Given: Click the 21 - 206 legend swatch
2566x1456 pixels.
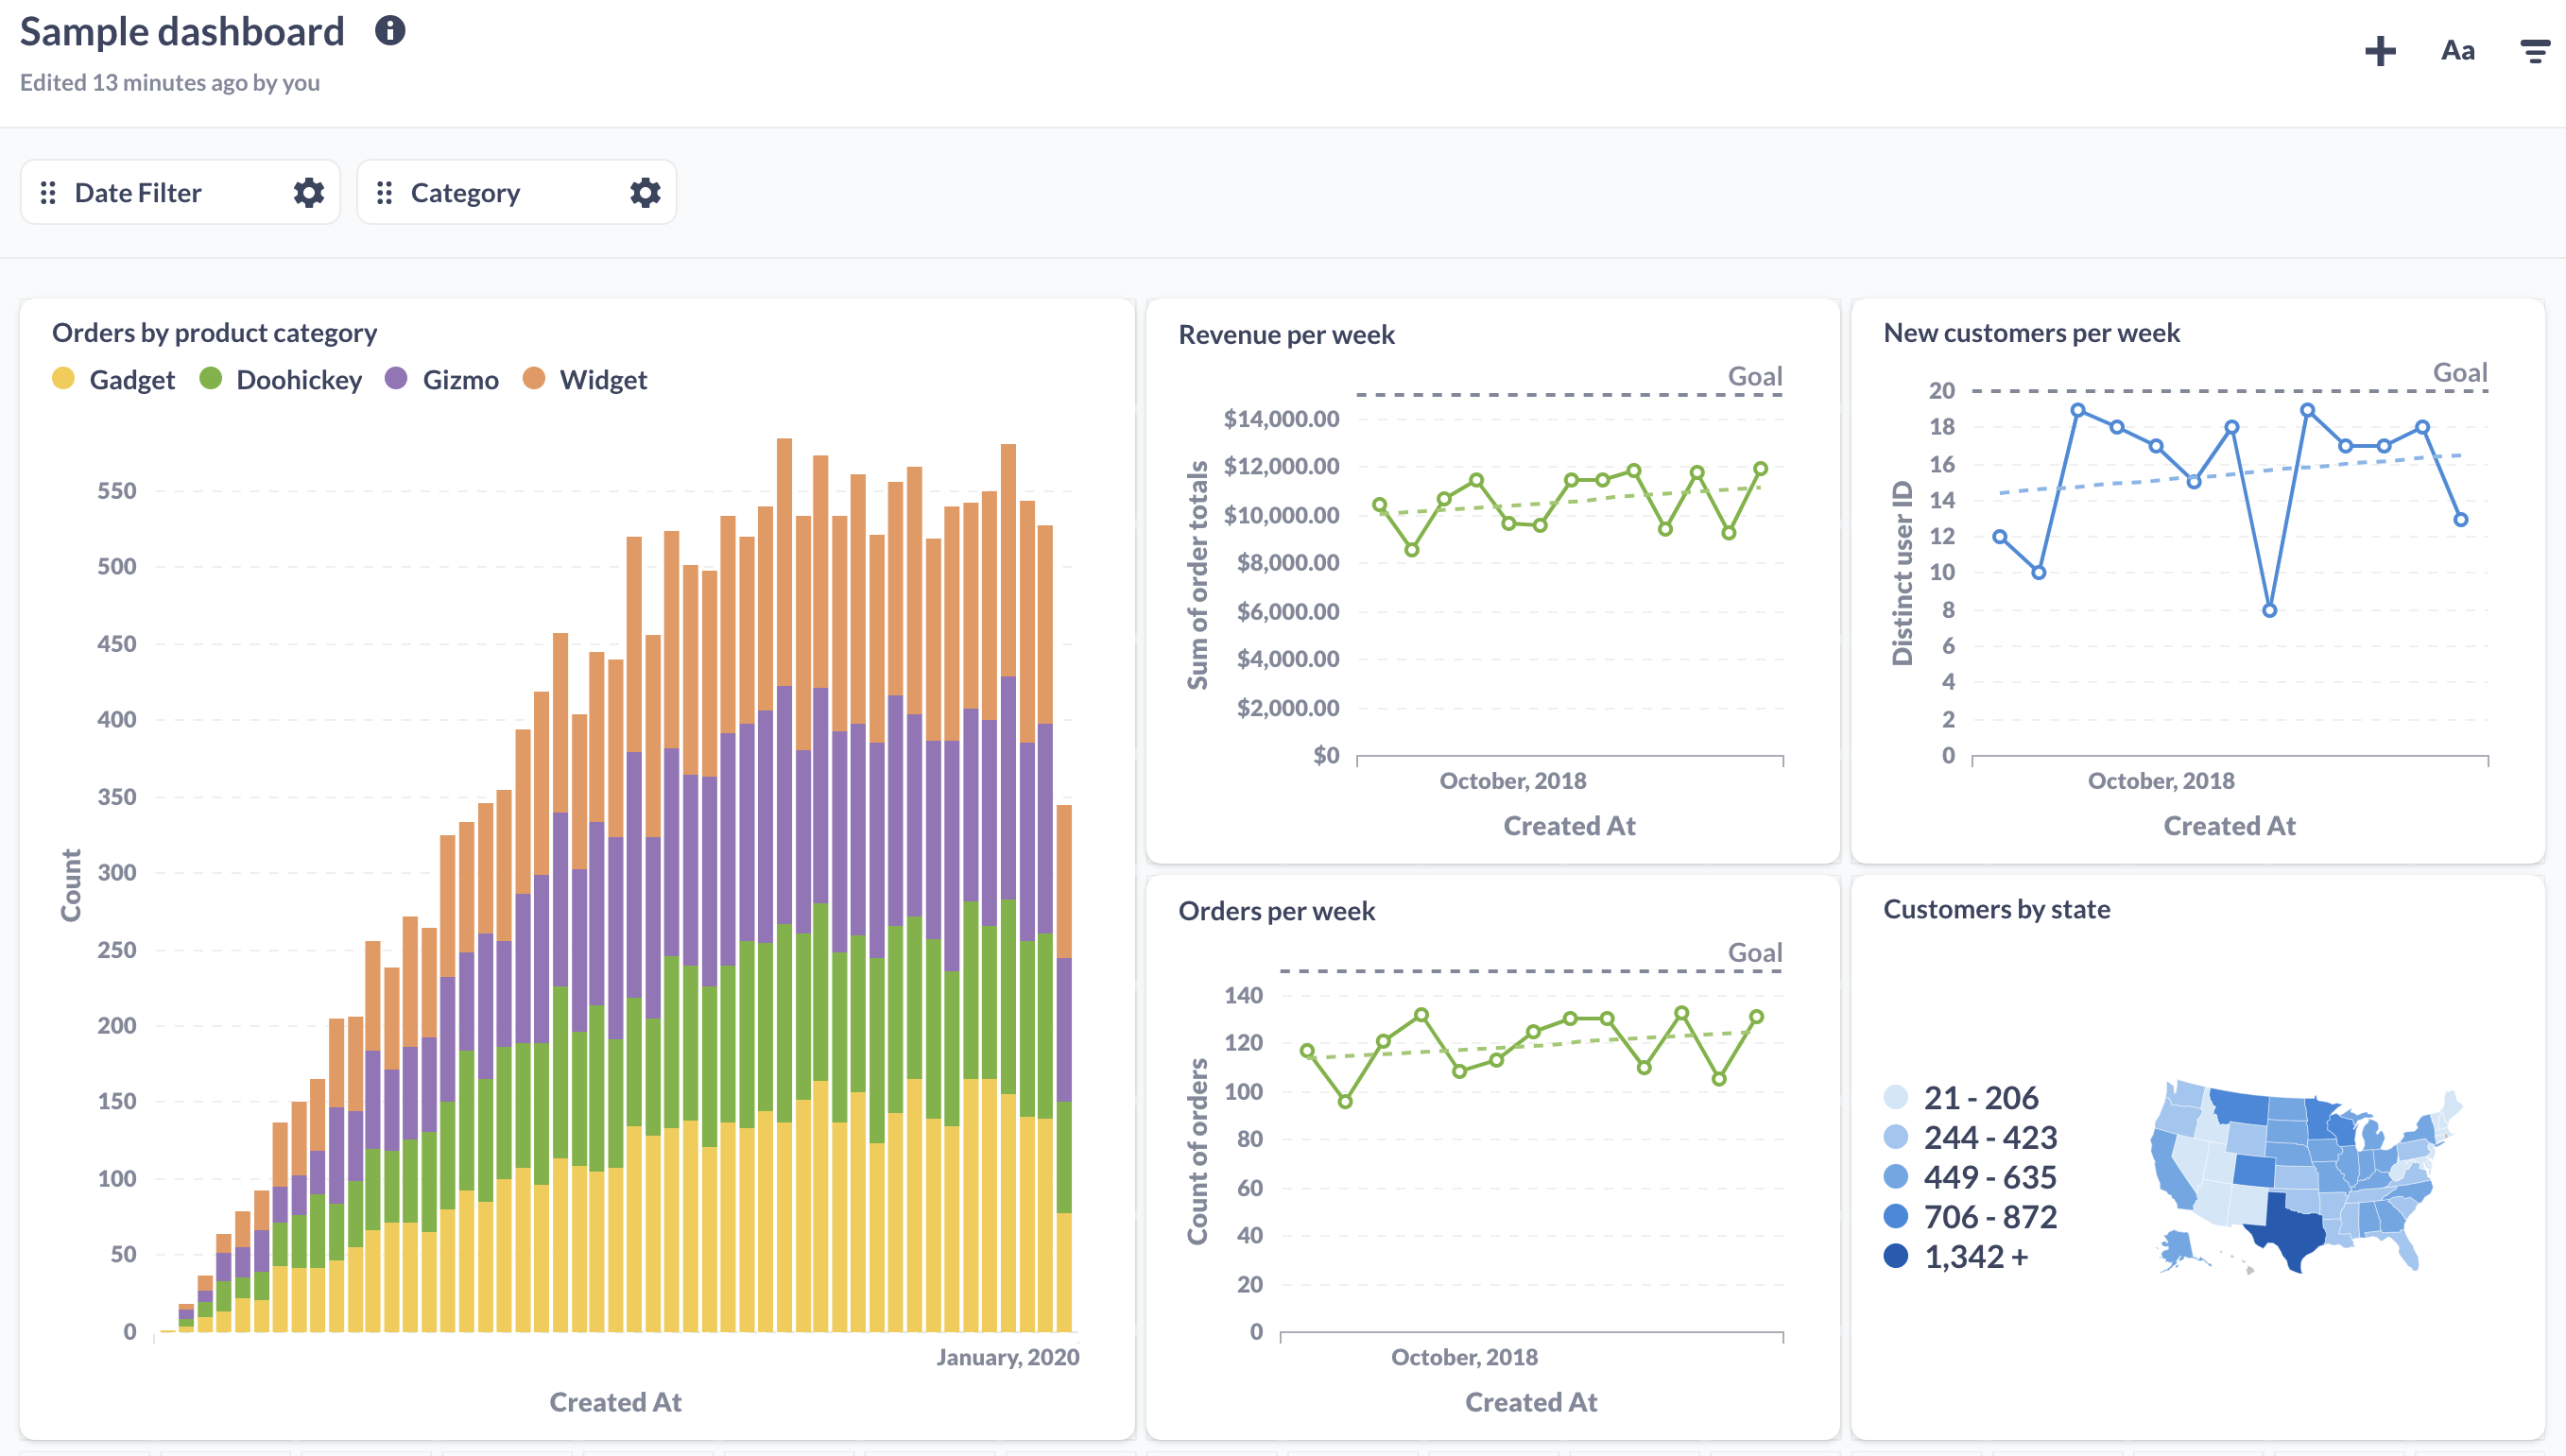Looking at the screenshot, I should click(1895, 1097).
